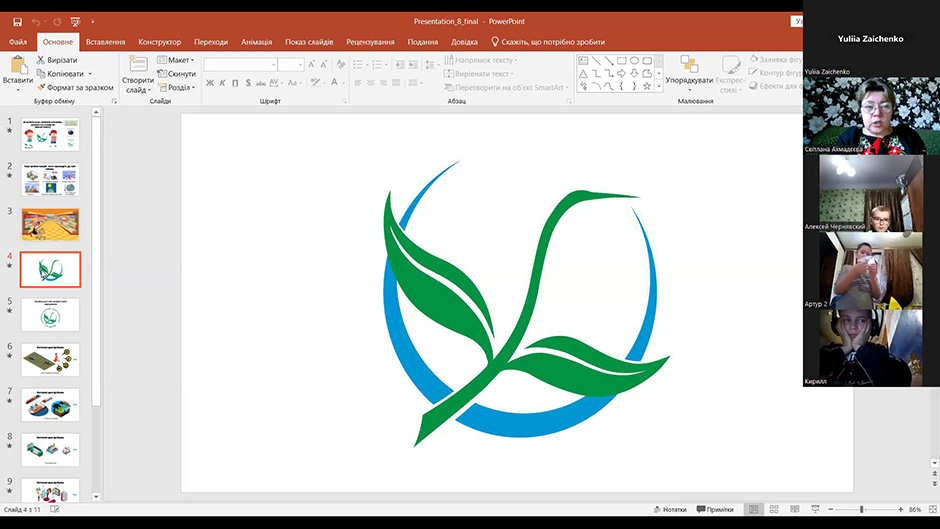
Task: Align text left in paragraph group
Action: pos(358,83)
